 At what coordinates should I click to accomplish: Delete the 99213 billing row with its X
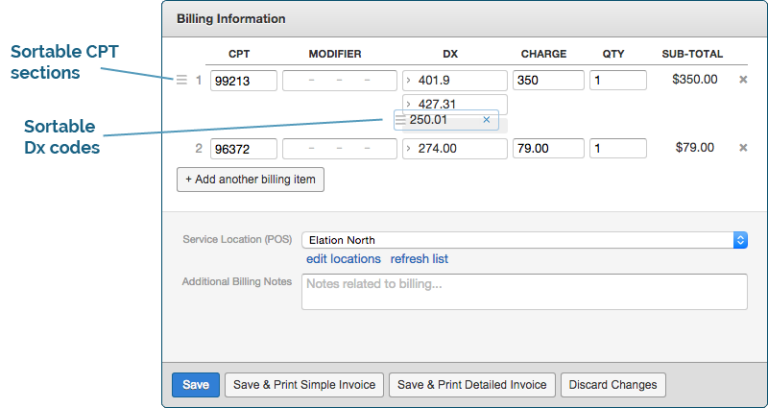click(743, 80)
